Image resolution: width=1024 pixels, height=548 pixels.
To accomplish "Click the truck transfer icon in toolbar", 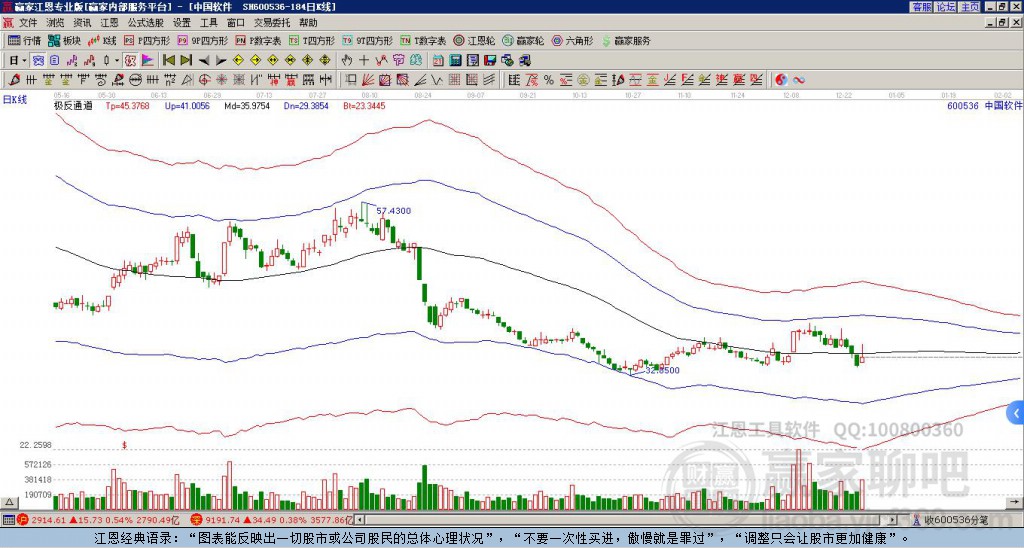I will click(x=524, y=61).
